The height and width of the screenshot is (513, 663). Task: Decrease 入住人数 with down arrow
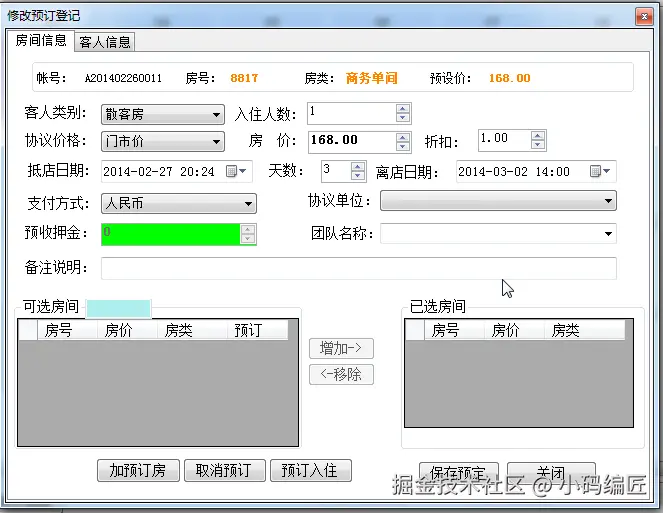[x=403, y=118]
